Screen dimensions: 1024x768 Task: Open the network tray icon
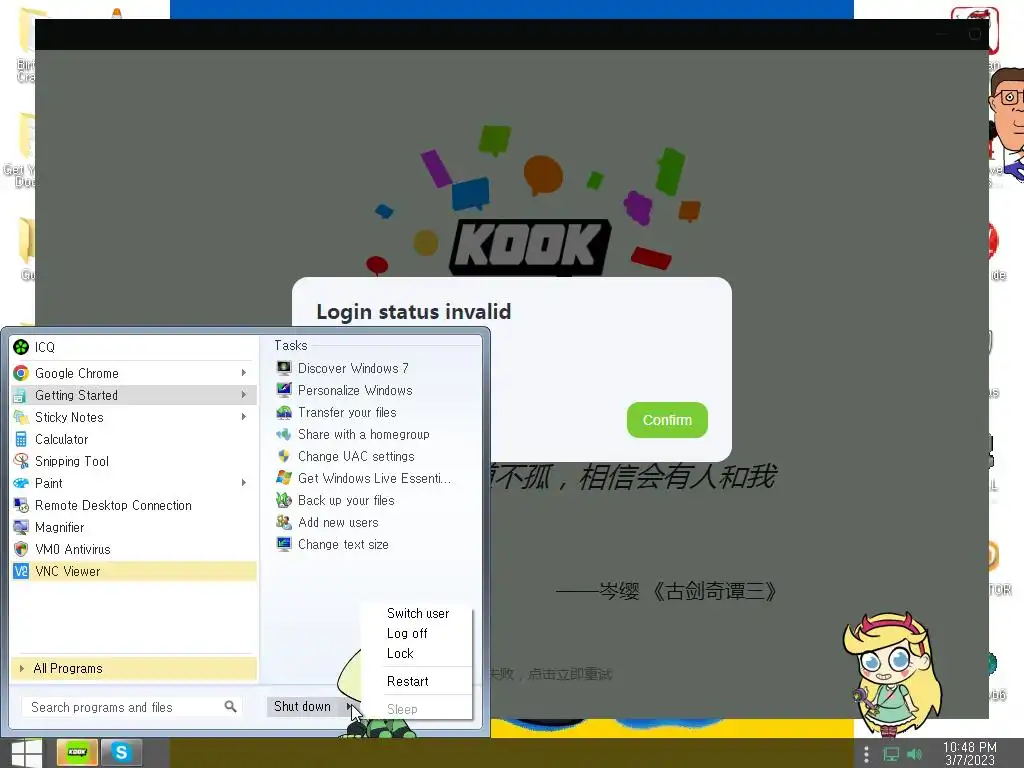coord(891,755)
